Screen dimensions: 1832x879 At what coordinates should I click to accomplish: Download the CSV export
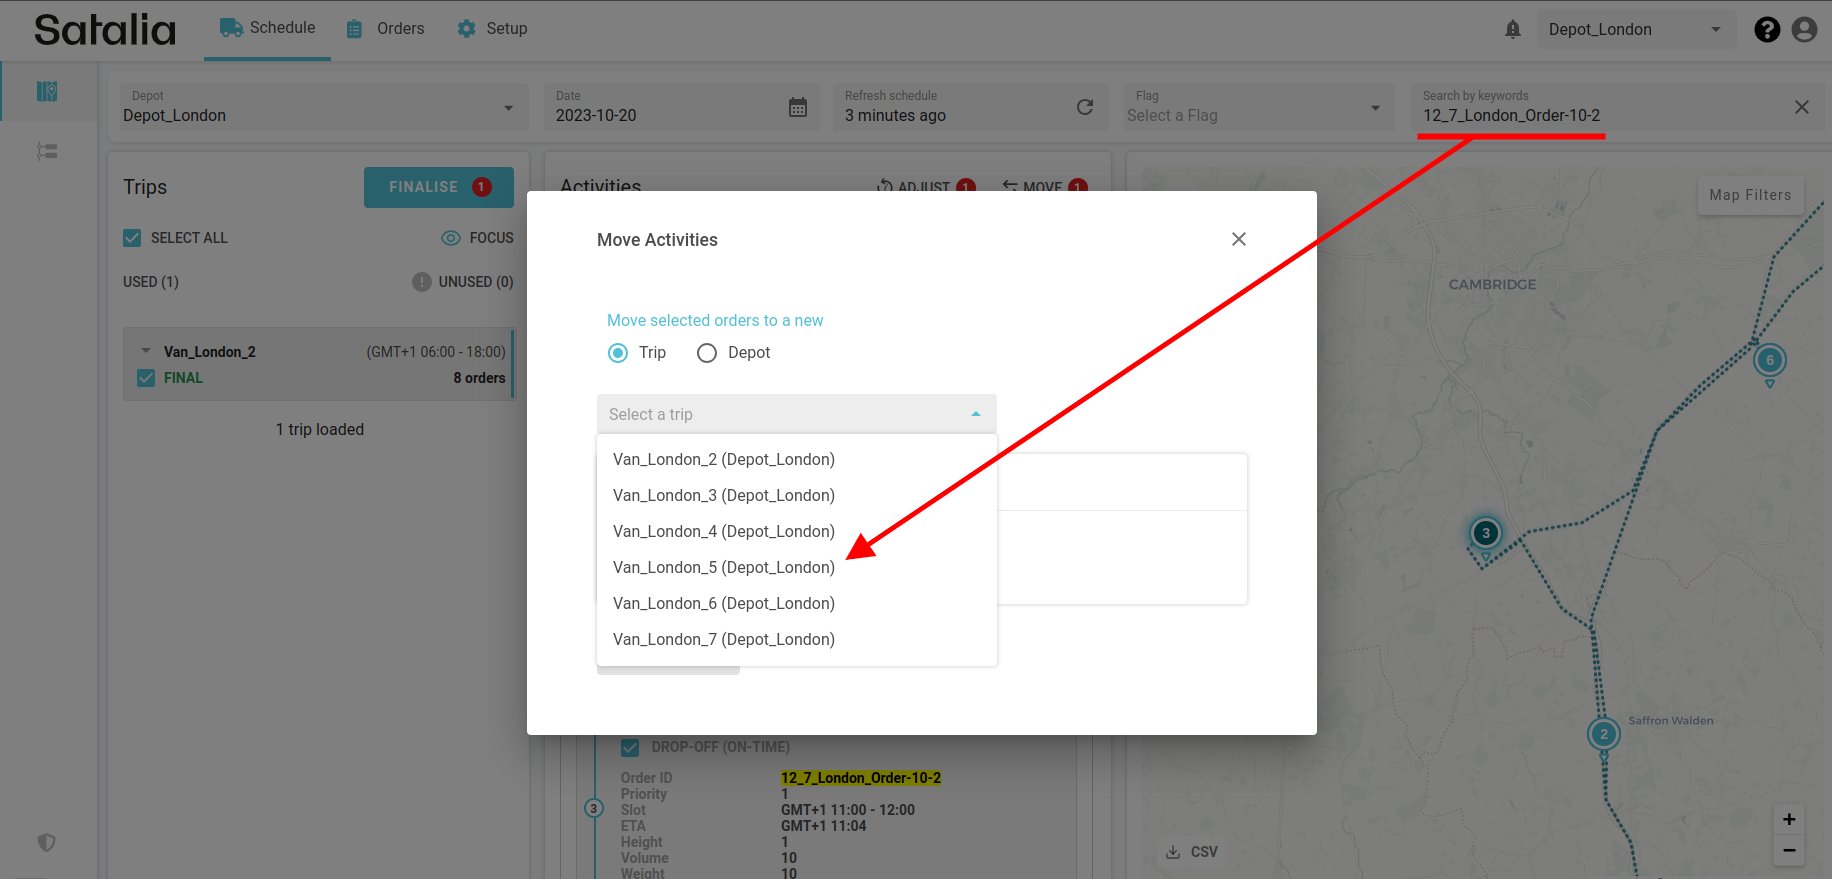pyautogui.click(x=1192, y=852)
